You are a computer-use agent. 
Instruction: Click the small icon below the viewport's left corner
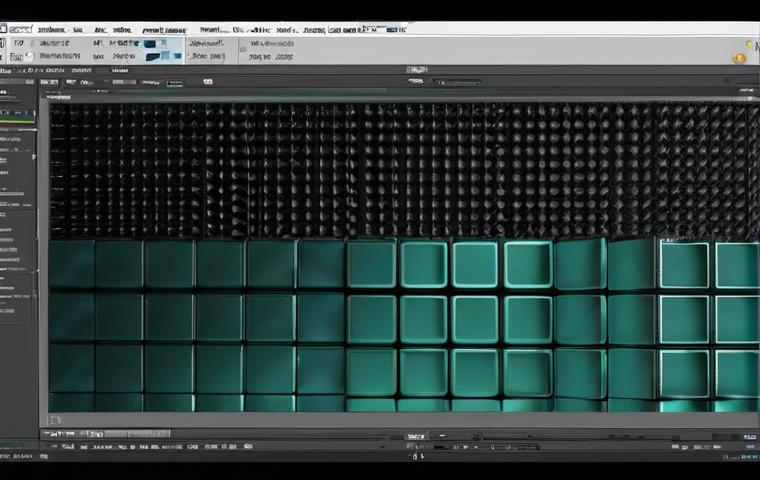pos(56,420)
